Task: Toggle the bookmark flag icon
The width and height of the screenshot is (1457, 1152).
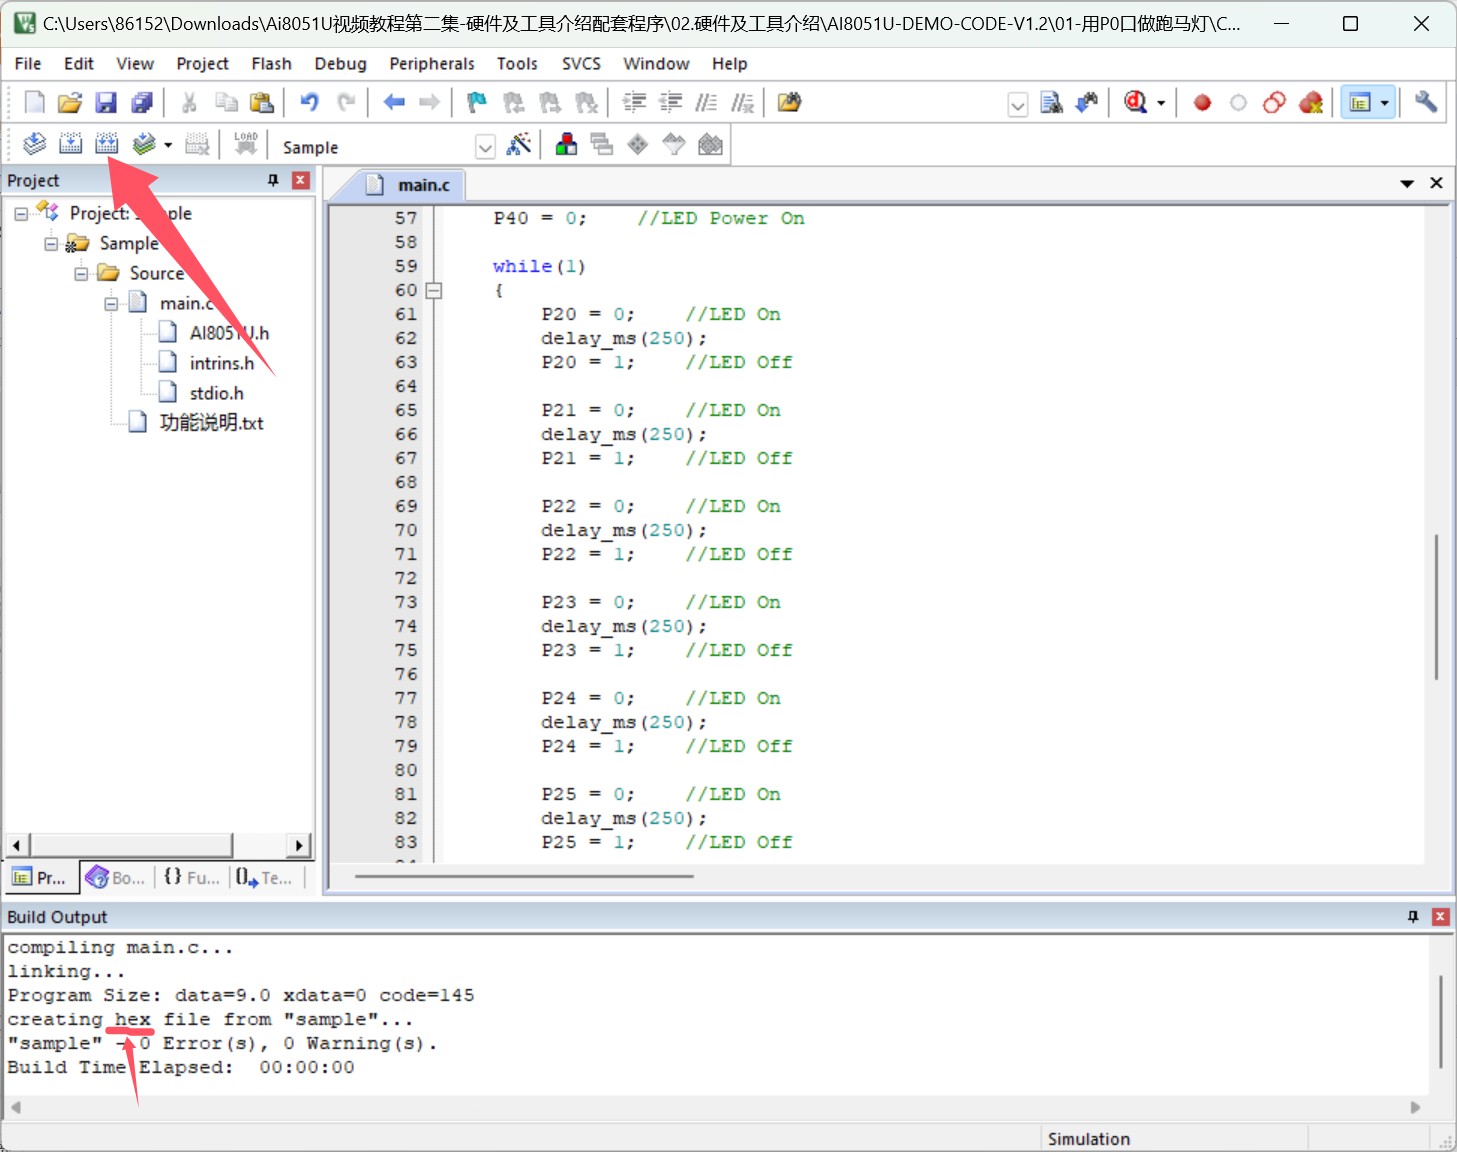Action: click(x=477, y=102)
